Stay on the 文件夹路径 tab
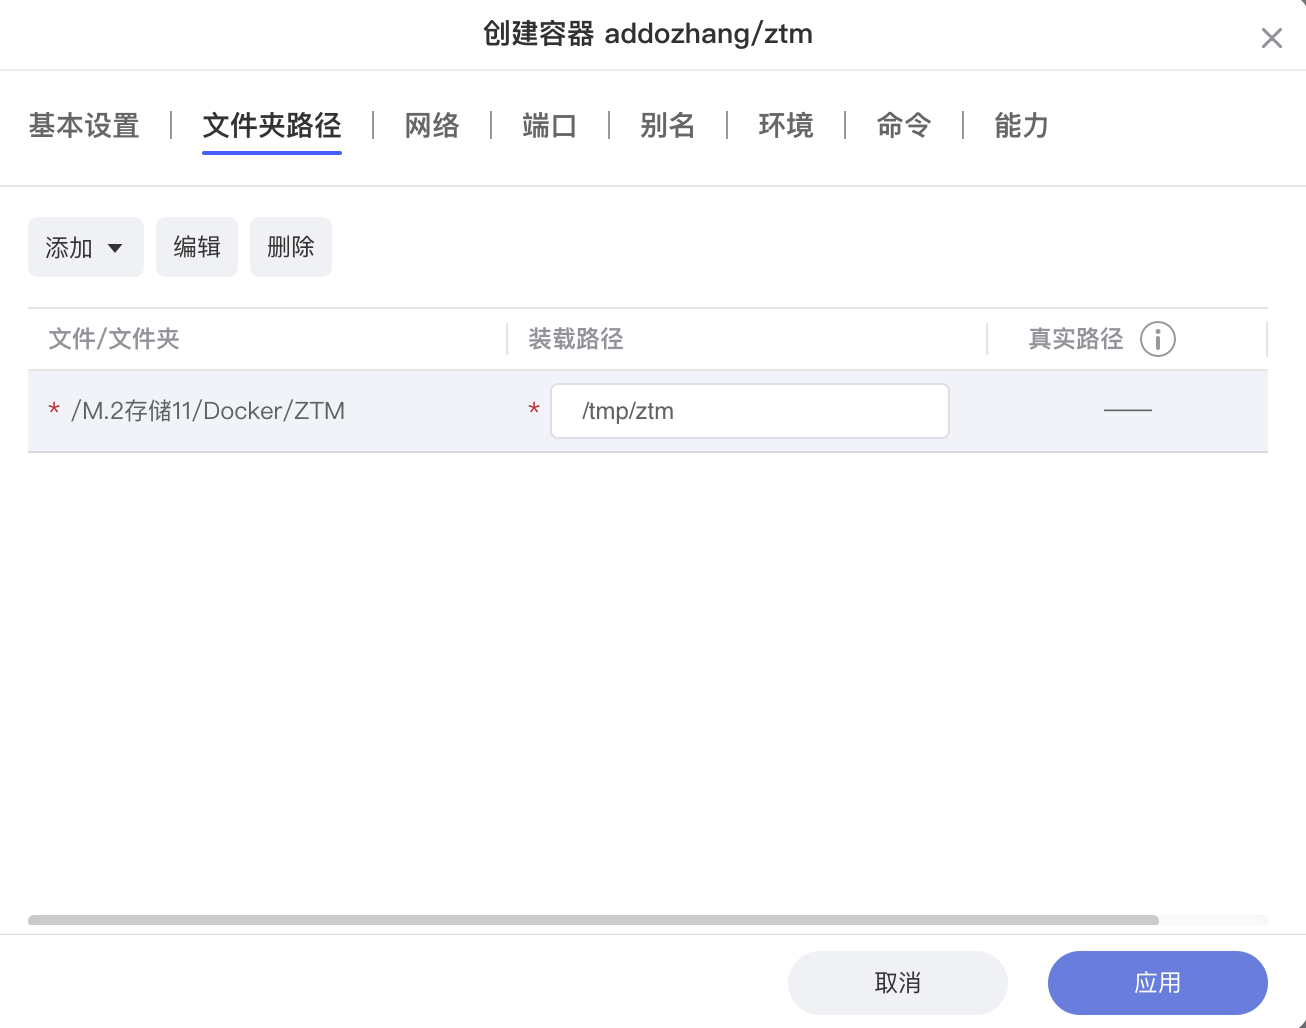The image size is (1306, 1028). (x=271, y=126)
